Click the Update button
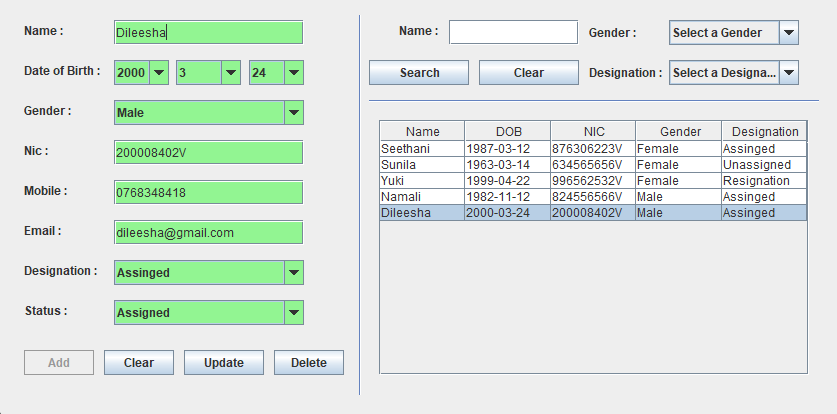The width and height of the screenshot is (837, 414). point(223,363)
